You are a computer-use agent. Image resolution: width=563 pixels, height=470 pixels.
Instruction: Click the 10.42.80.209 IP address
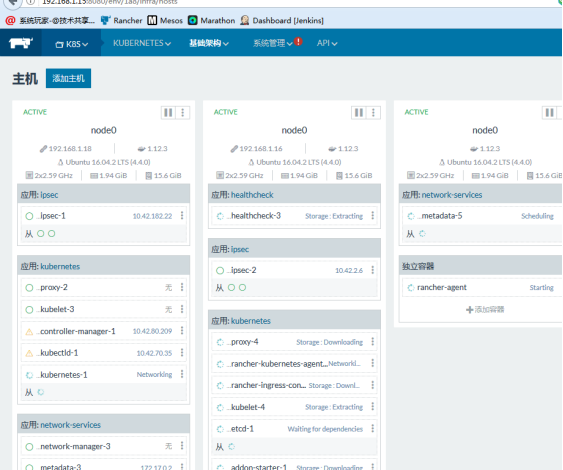[x=152, y=331]
